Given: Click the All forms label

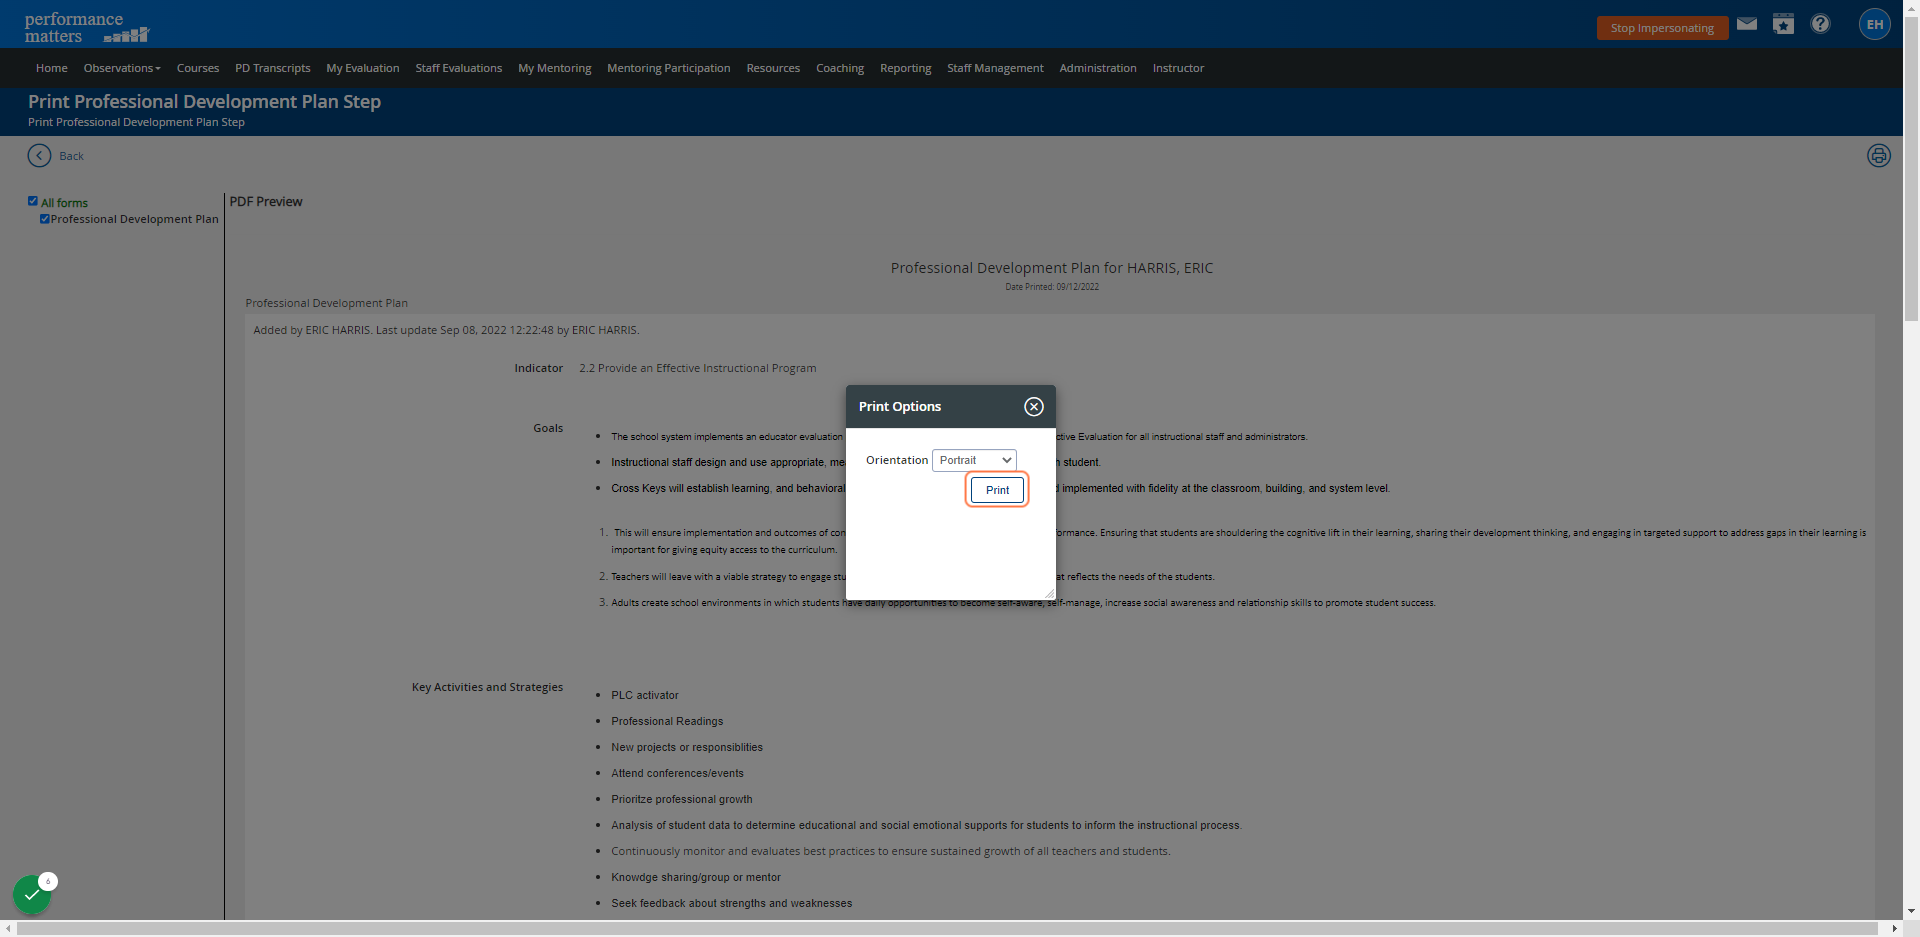Looking at the screenshot, I should pyautogui.click(x=64, y=203).
